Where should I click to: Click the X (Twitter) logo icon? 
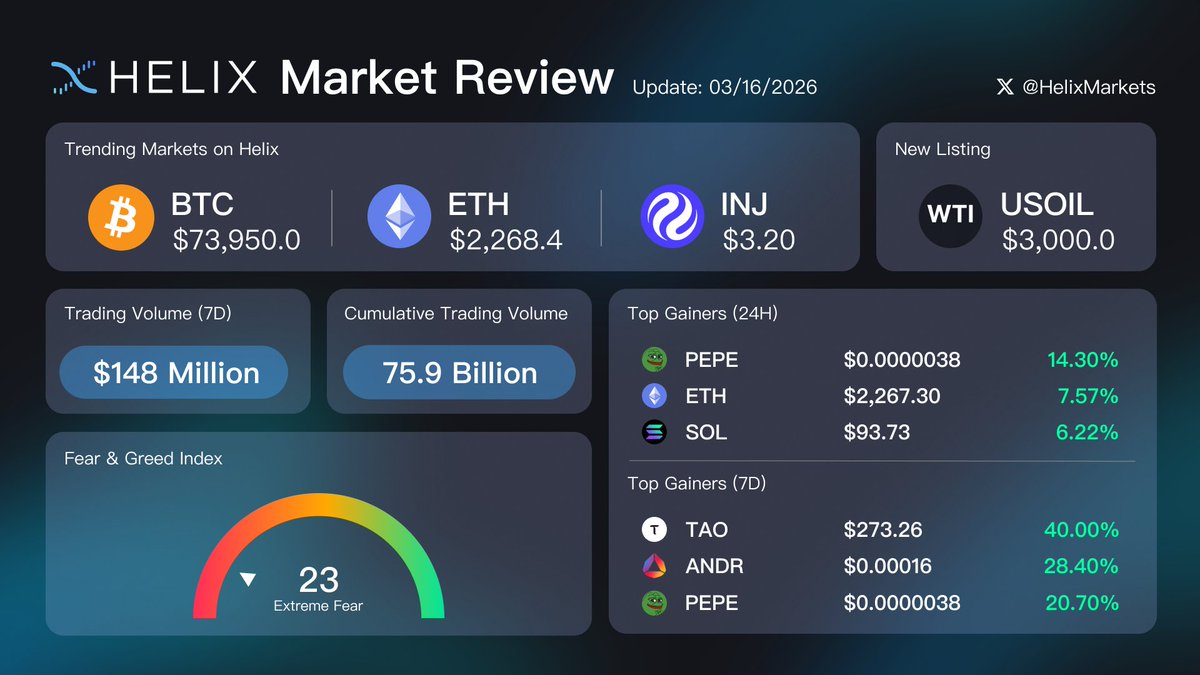[1005, 87]
